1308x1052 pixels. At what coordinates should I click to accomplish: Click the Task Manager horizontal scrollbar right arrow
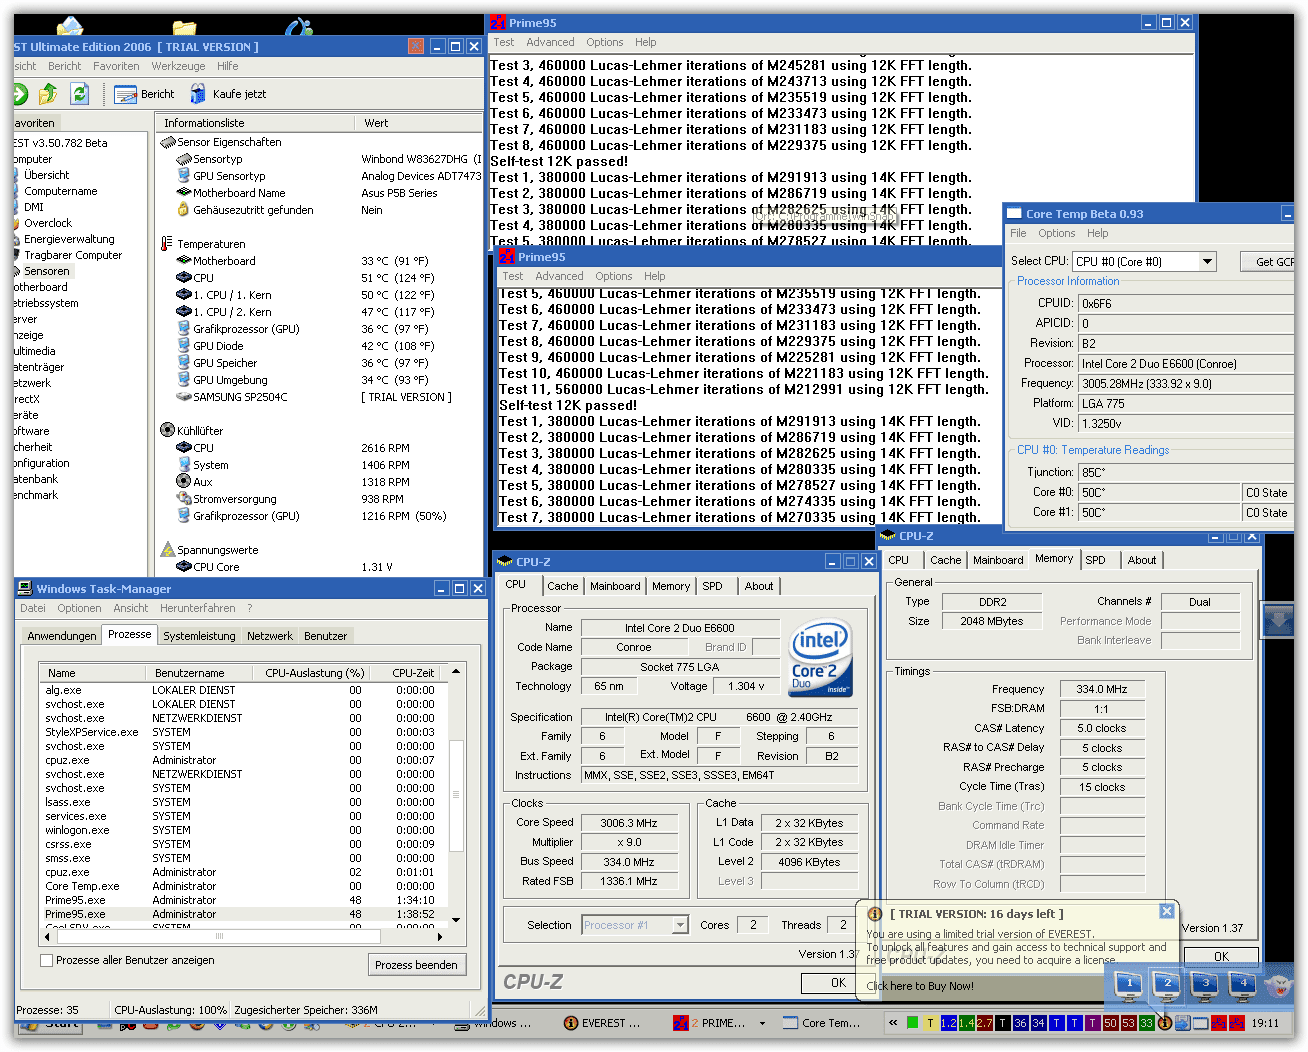coord(439,937)
